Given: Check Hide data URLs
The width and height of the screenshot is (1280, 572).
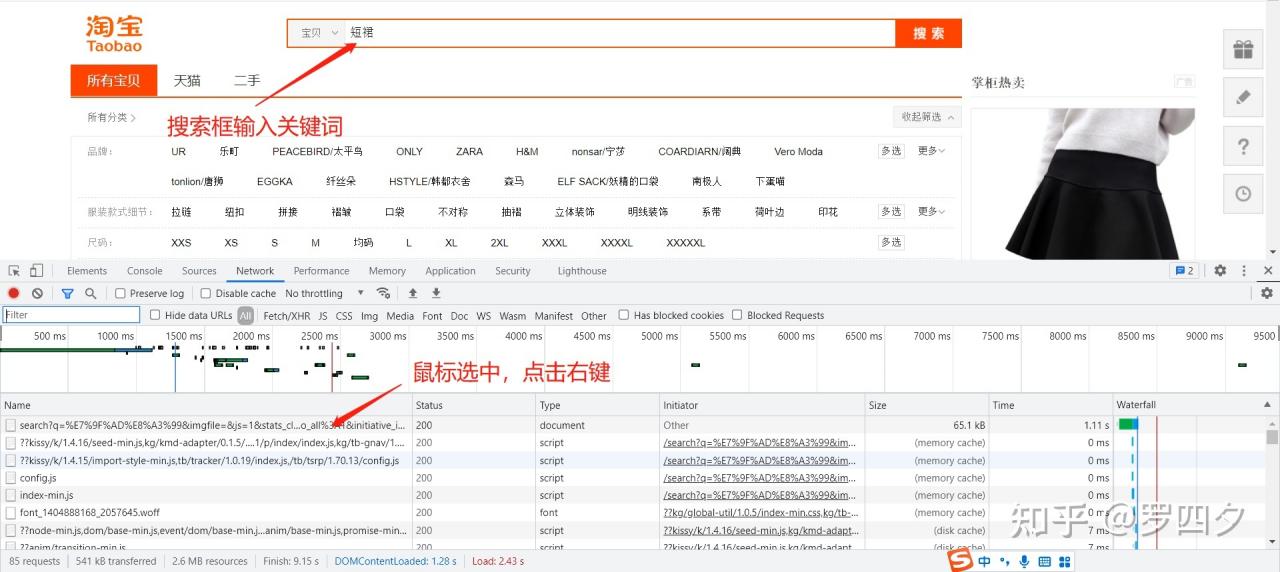Looking at the screenshot, I should 155,315.
